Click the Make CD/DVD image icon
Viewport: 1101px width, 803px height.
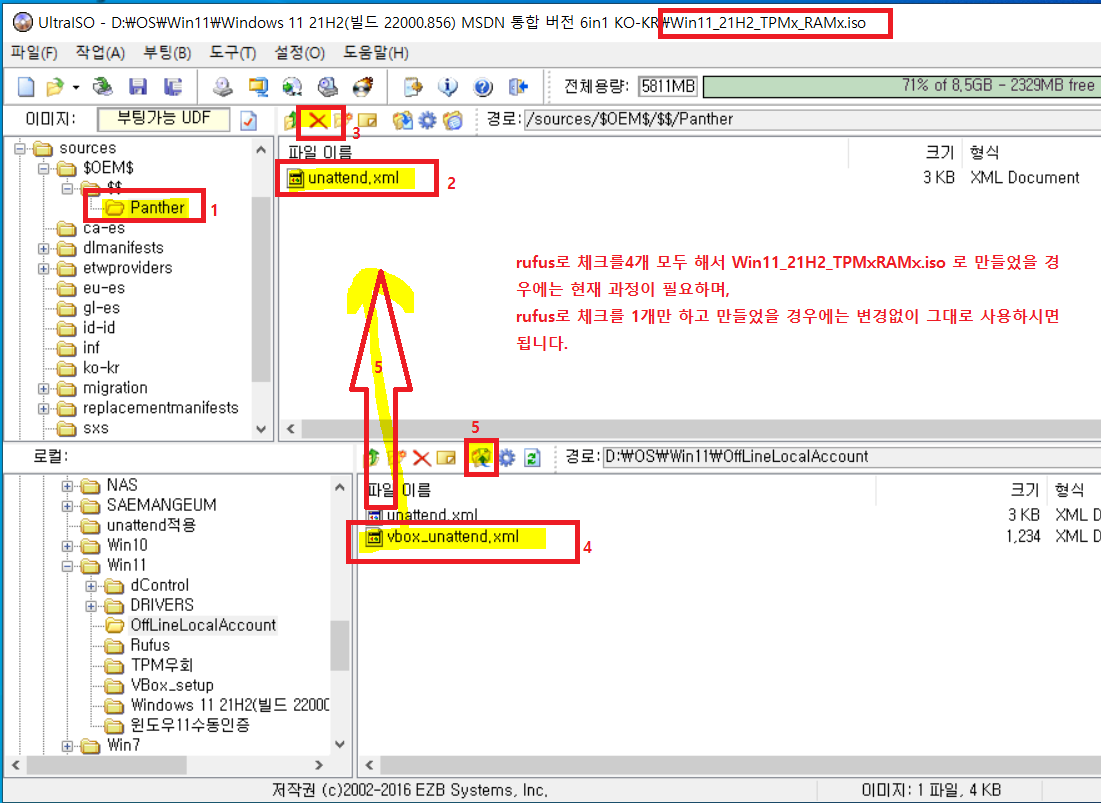point(223,87)
